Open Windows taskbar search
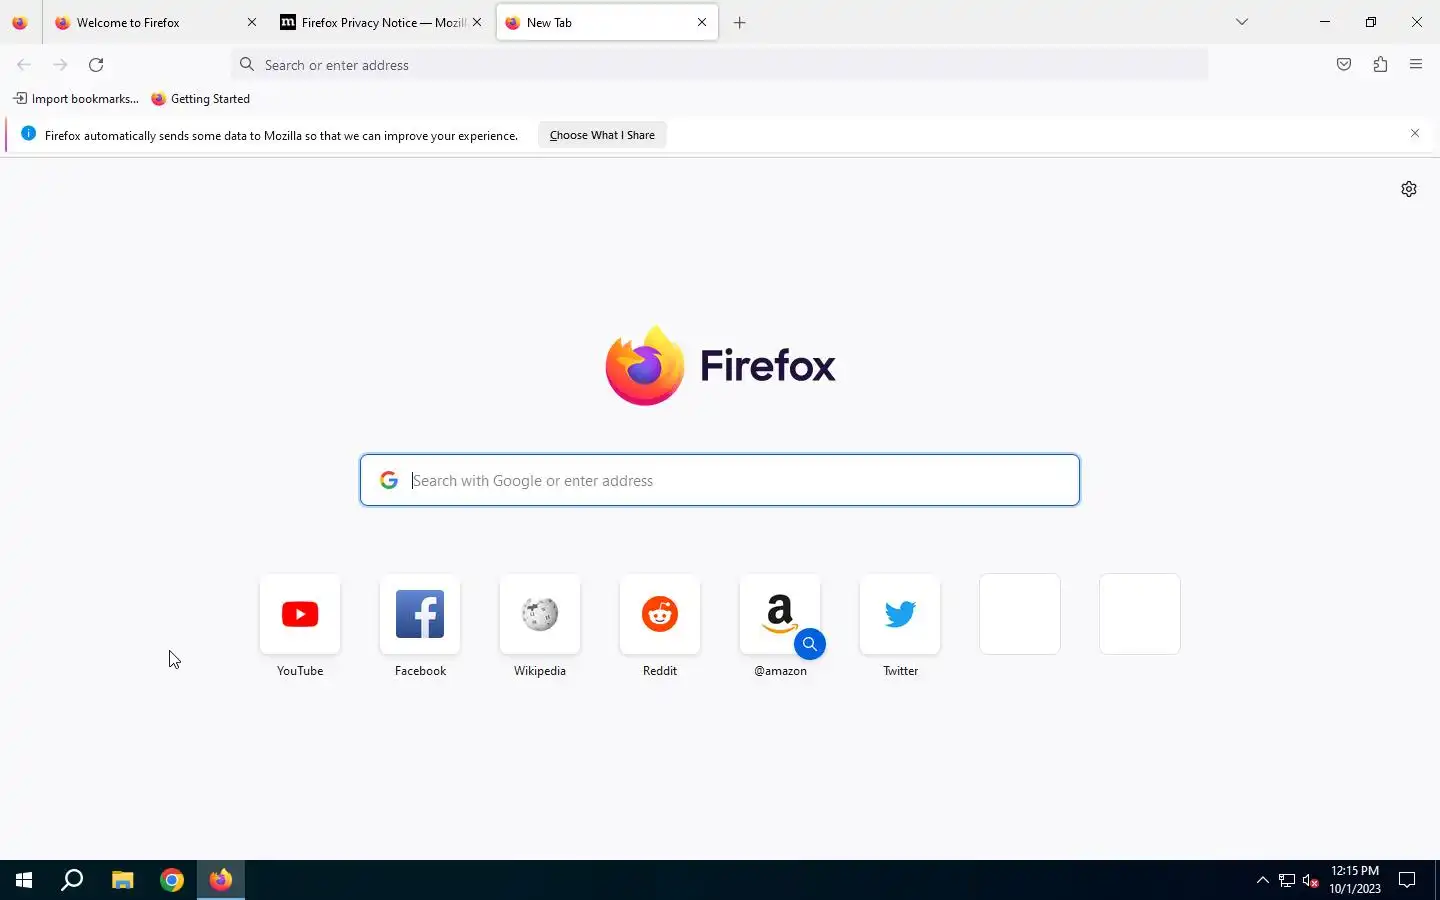Viewport: 1440px width, 900px height. (72, 880)
